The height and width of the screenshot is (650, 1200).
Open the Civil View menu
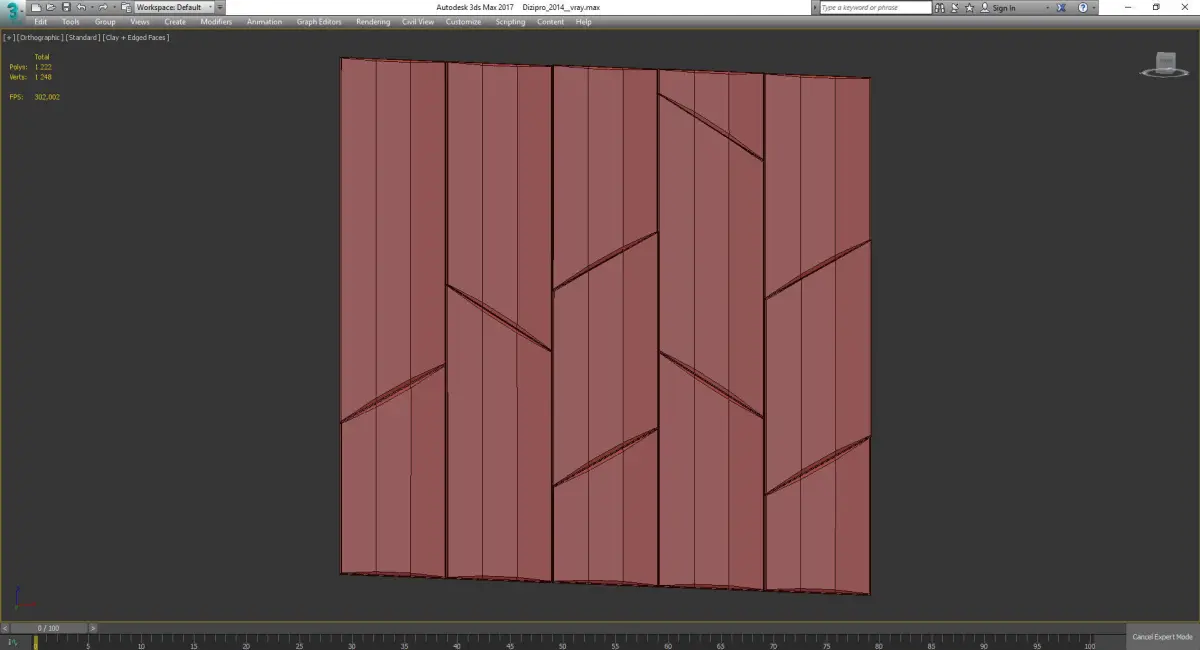[418, 22]
